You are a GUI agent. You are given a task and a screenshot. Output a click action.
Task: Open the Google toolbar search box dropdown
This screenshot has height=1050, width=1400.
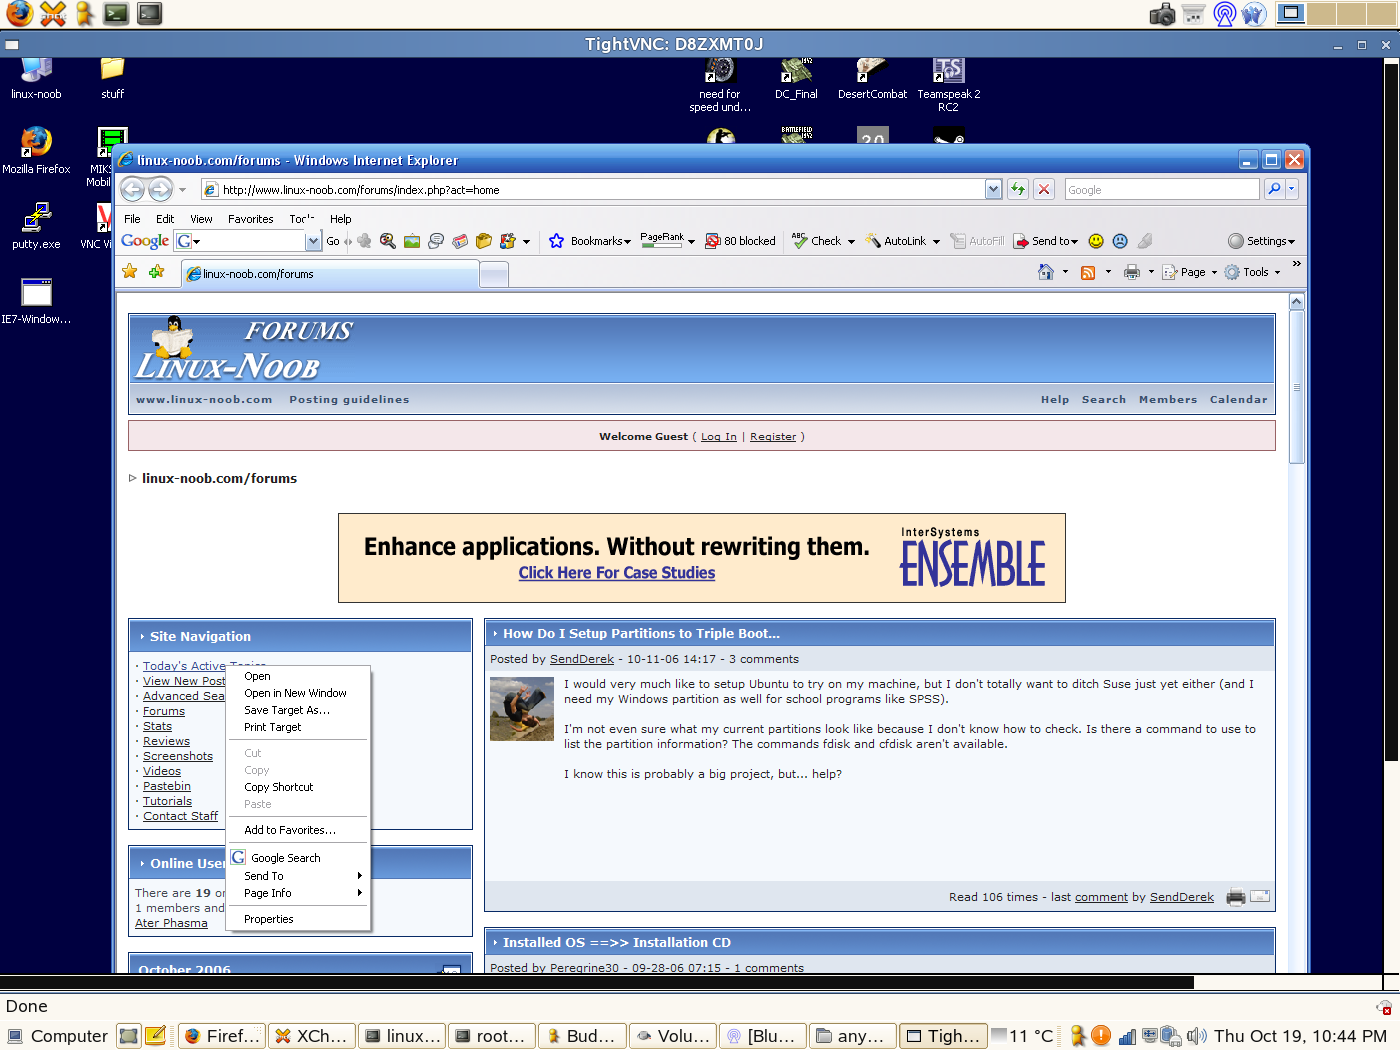pyautogui.click(x=313, y=241)
